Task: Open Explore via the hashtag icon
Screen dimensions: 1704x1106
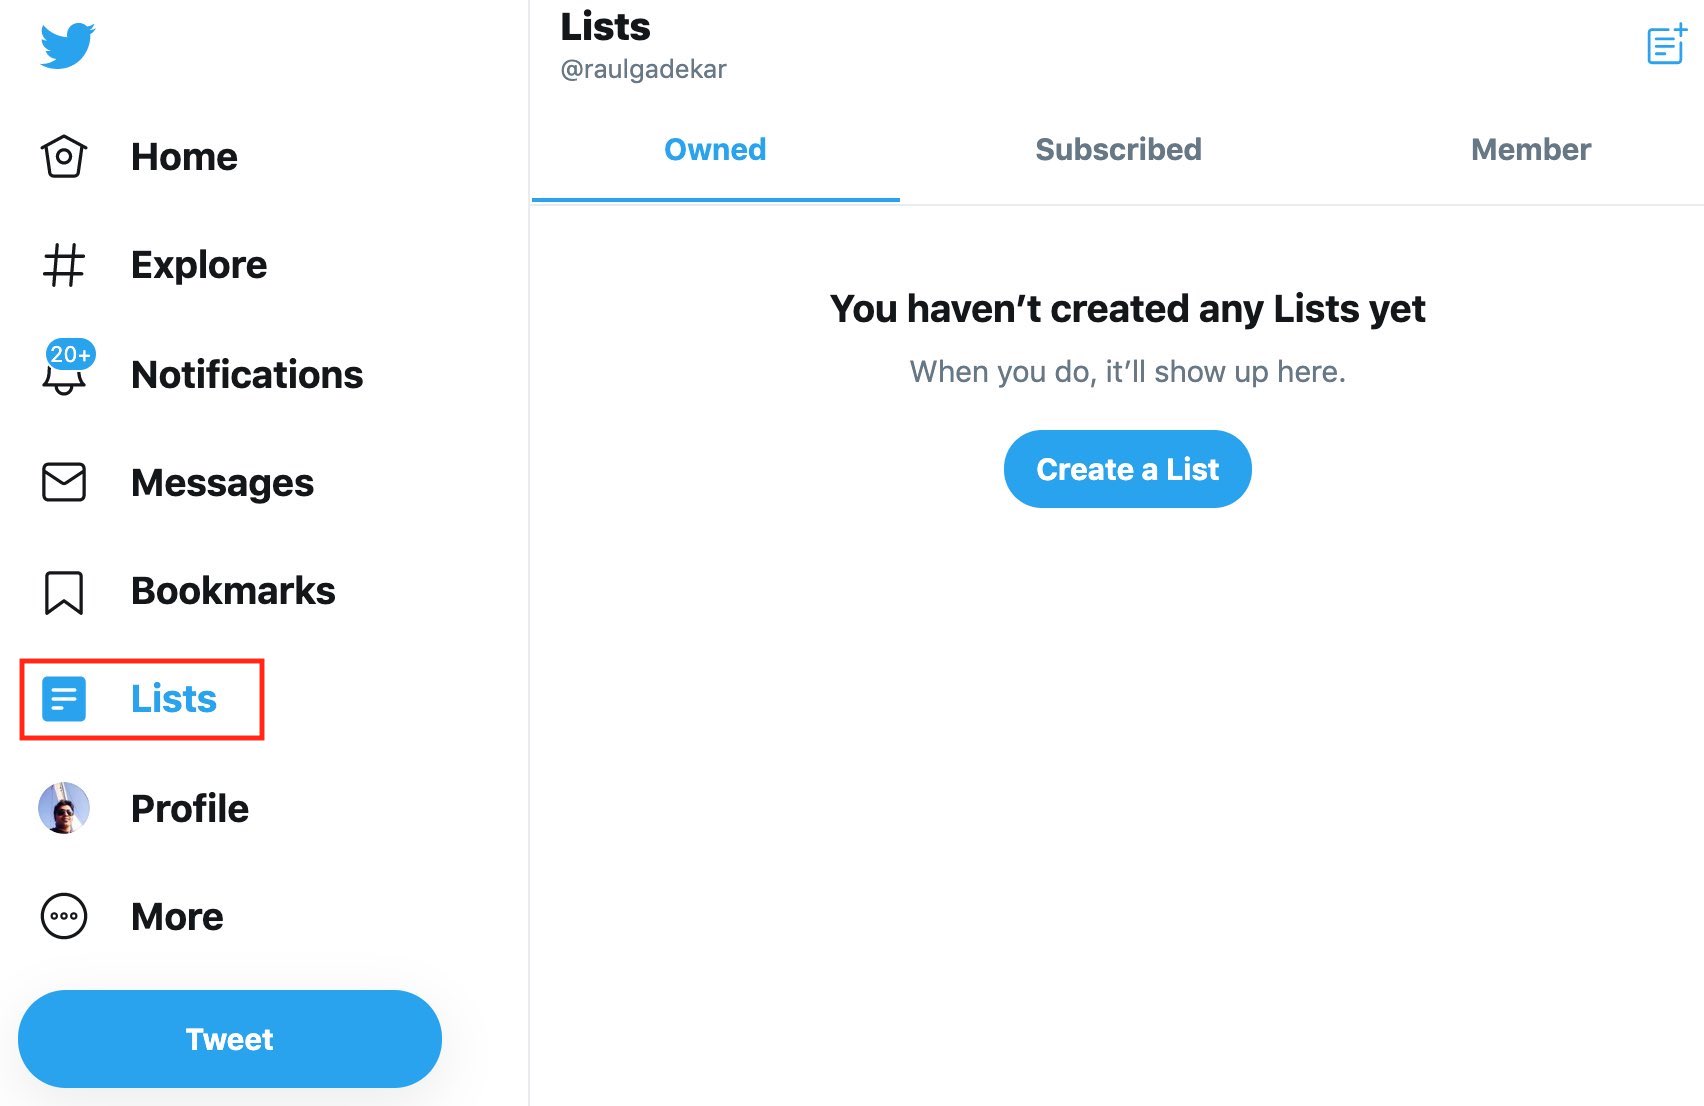Action: click(x=63, y=265)
